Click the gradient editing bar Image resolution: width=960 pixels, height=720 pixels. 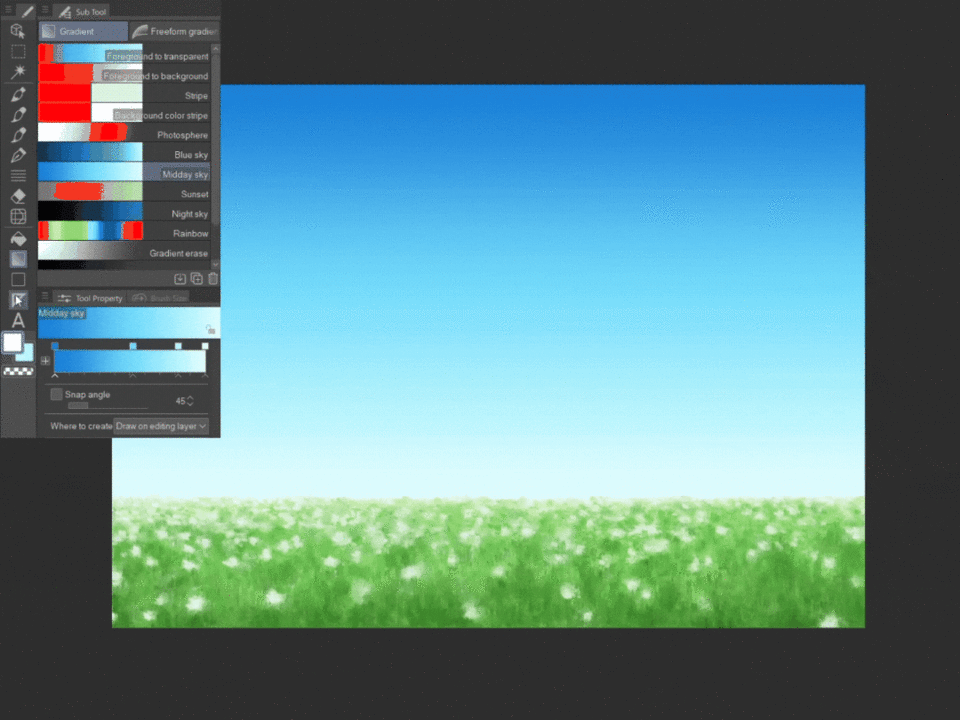tap(130, 361)
